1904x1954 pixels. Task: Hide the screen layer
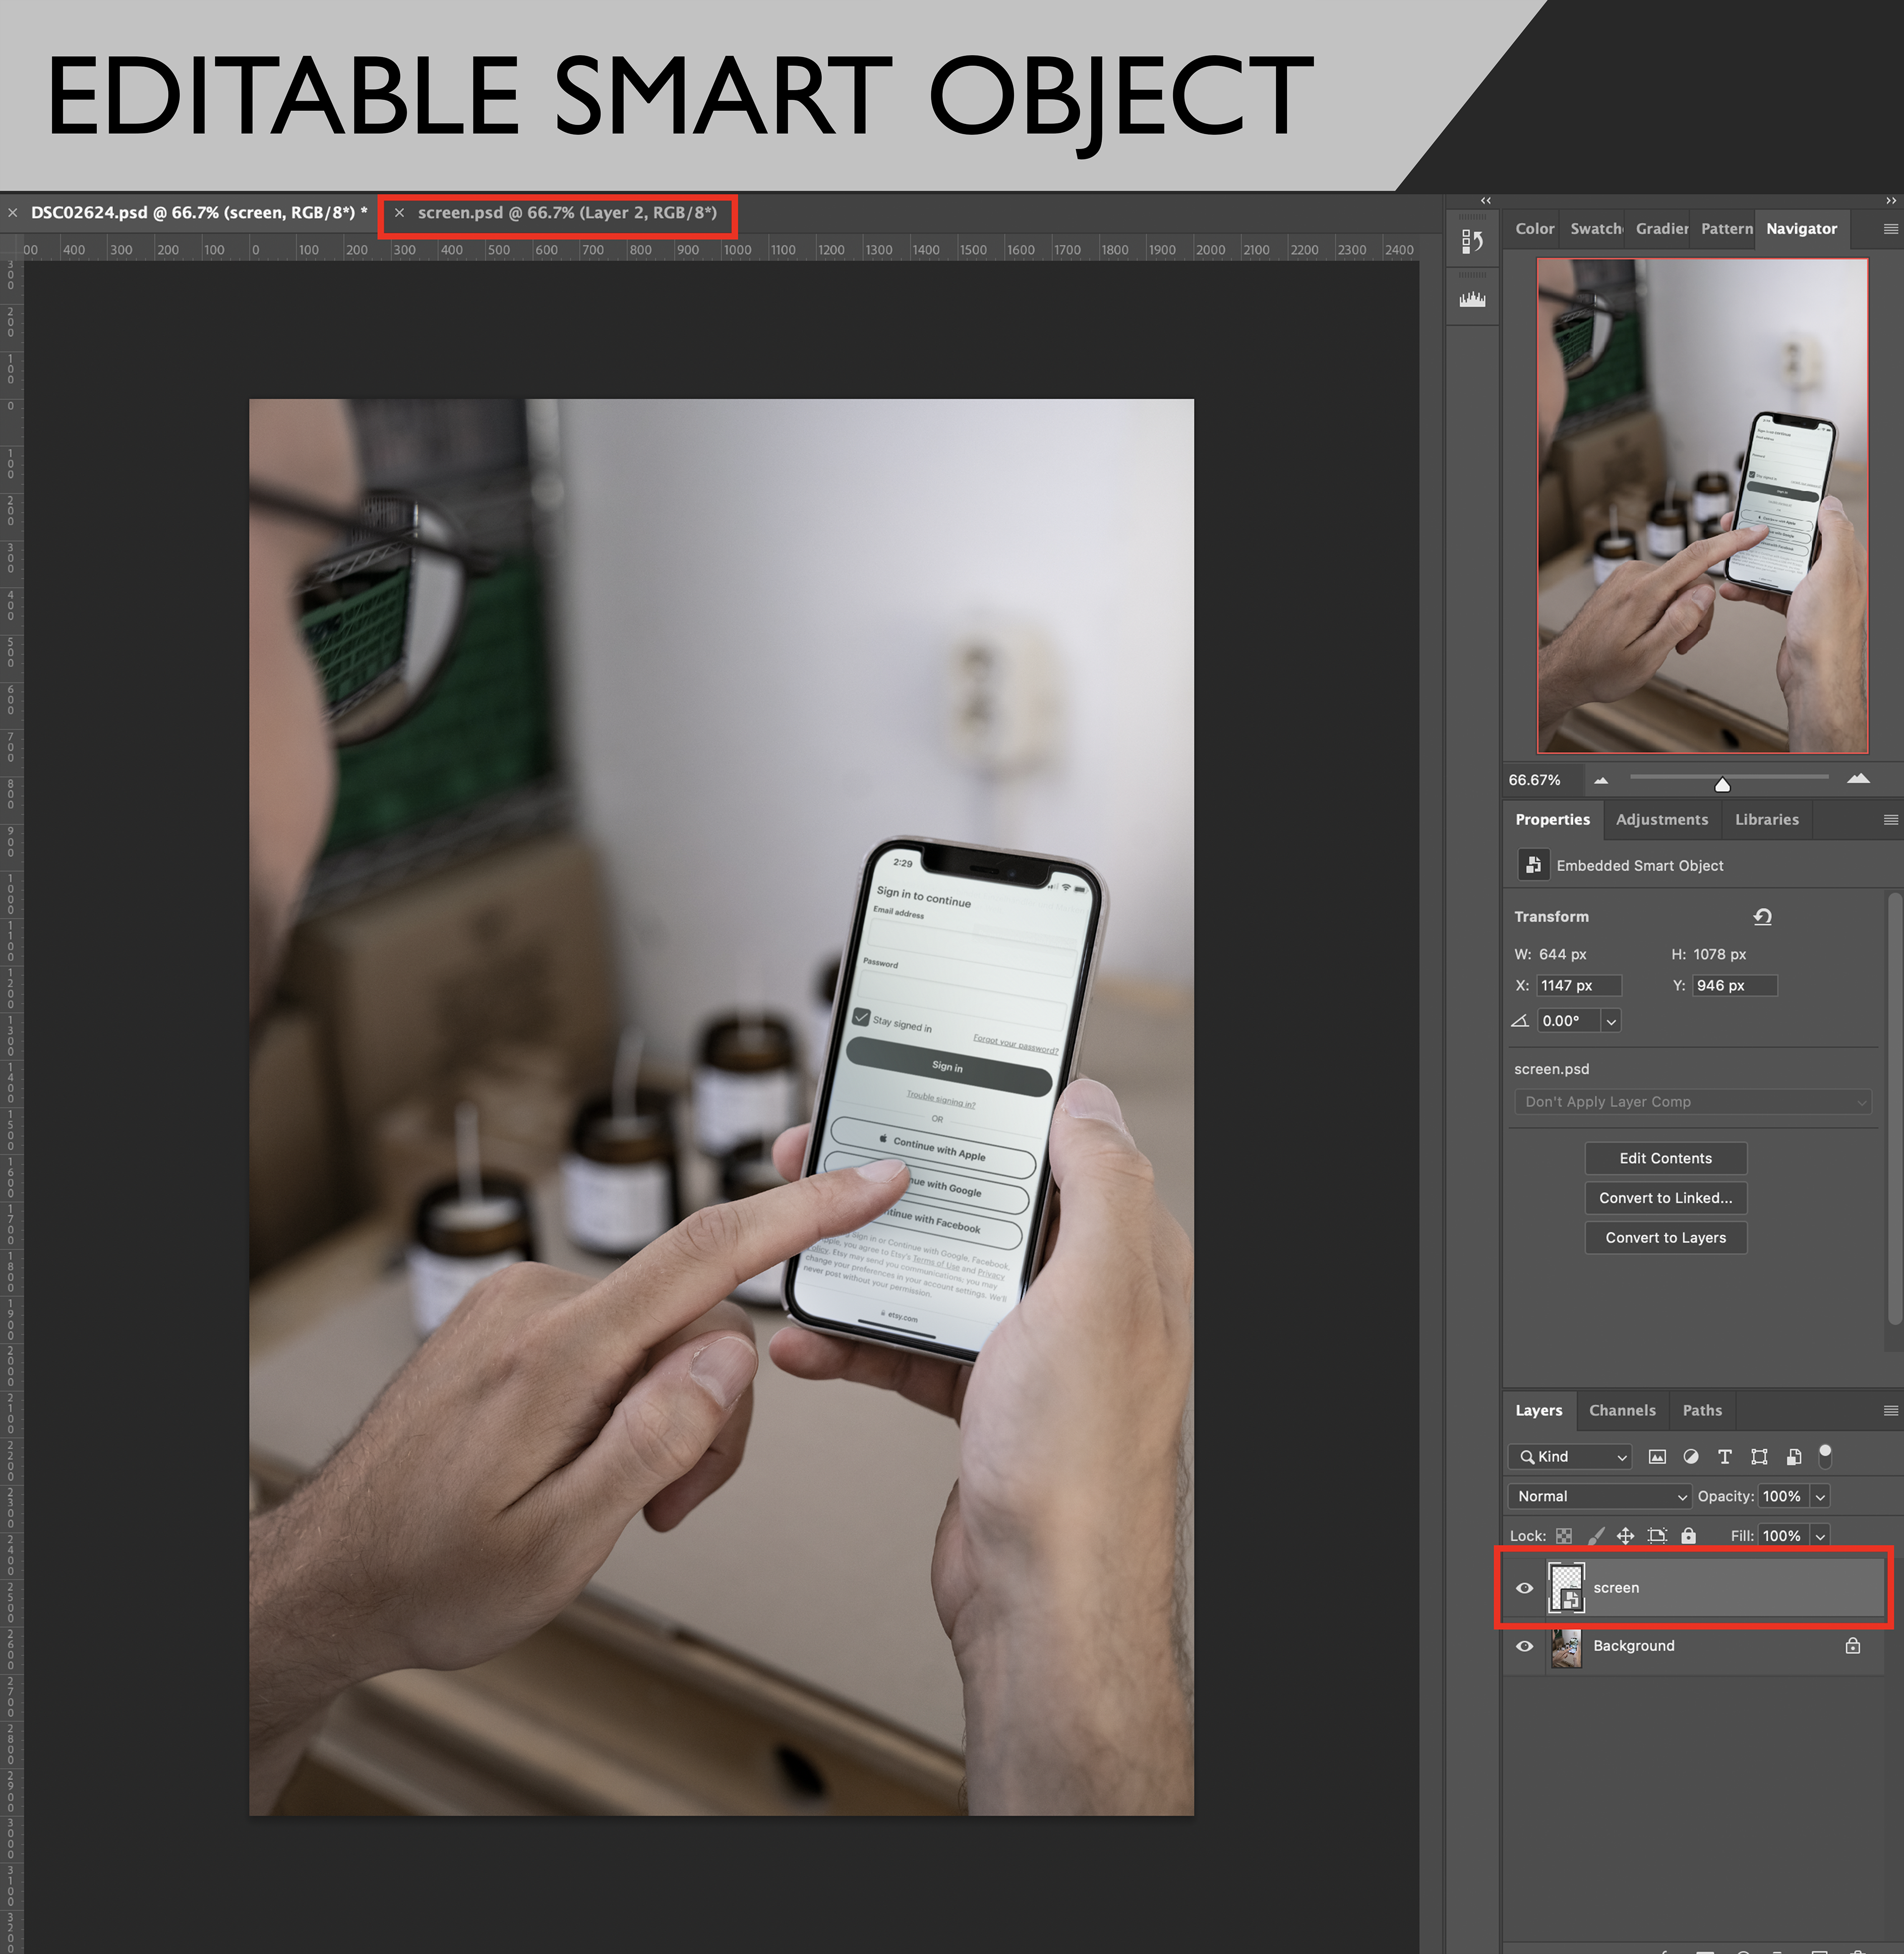pos(1524,1588)
